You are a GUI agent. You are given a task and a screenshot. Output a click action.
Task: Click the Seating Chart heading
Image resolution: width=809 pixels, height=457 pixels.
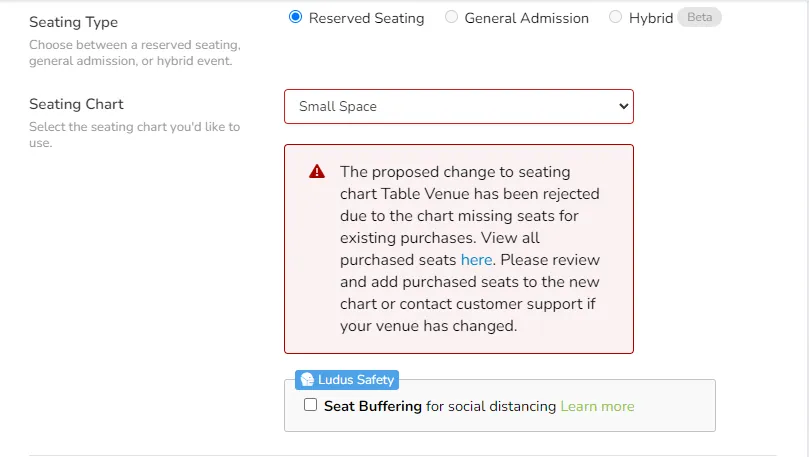pyautogui.click(x=76, y=104)
